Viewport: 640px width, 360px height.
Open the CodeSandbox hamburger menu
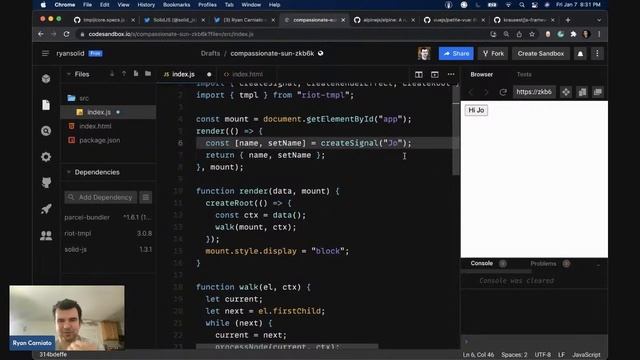click(45, 53)
